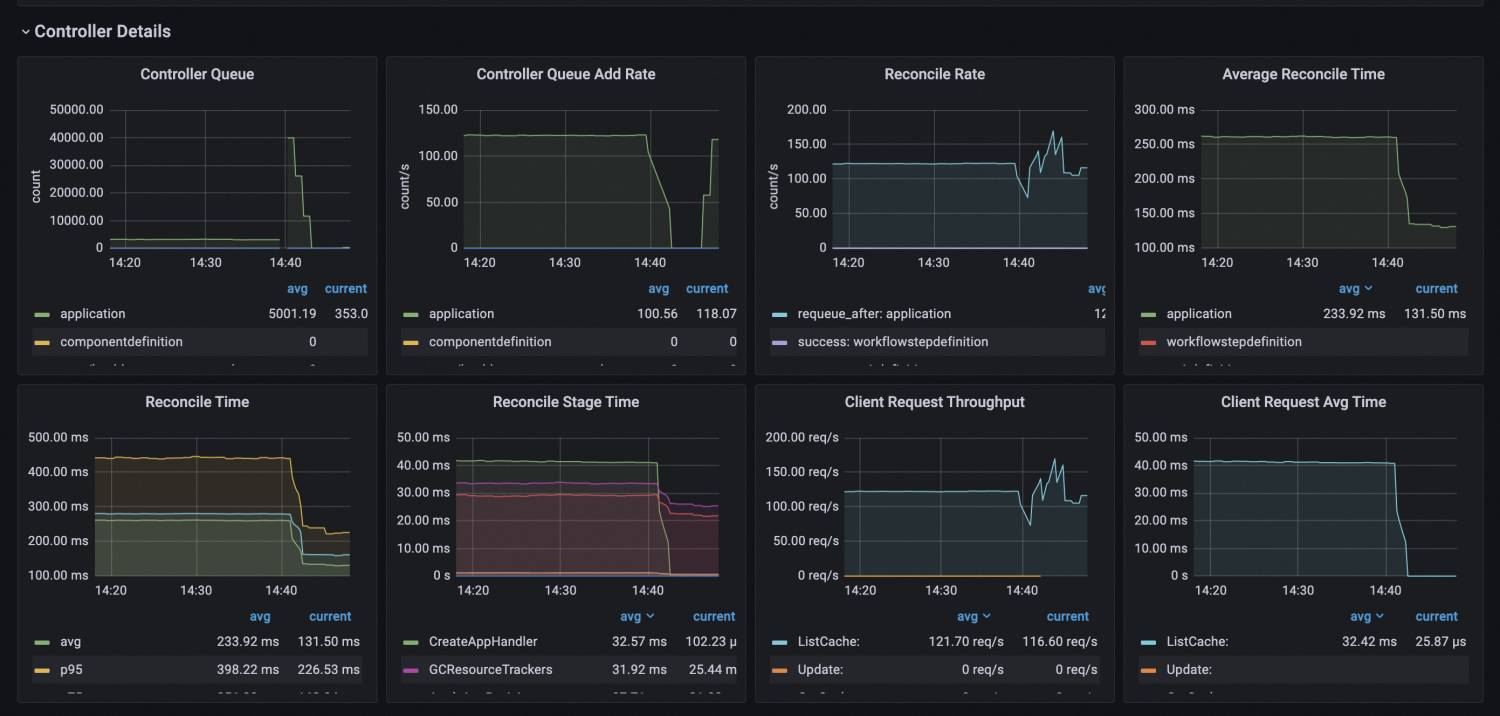Sort Average Reconcile Time legend by current column

(x=1437, y=289)
